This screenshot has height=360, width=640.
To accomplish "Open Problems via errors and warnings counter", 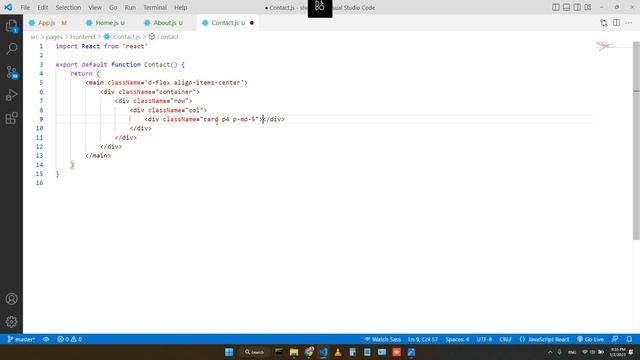I will point(69,339).
